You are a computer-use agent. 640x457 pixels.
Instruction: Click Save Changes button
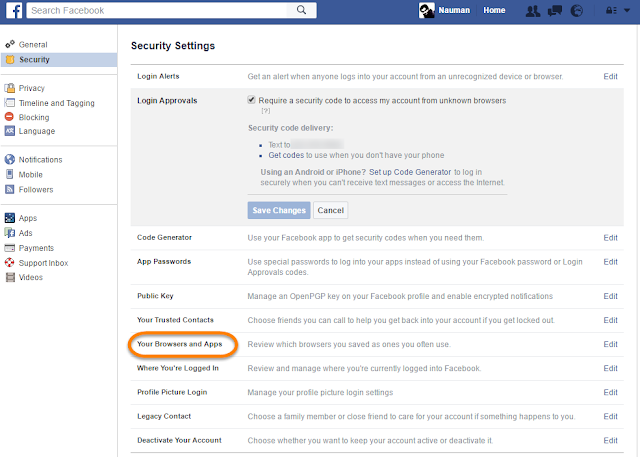(x=279, y=210)
